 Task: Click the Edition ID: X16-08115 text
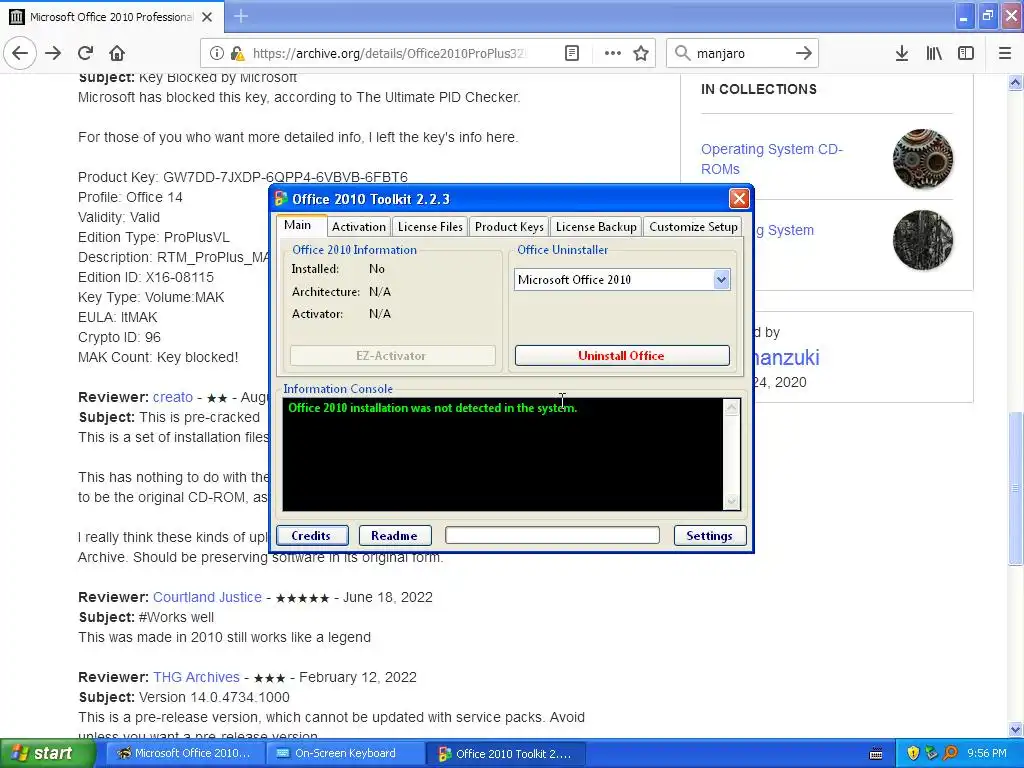[x=146, y=277]
